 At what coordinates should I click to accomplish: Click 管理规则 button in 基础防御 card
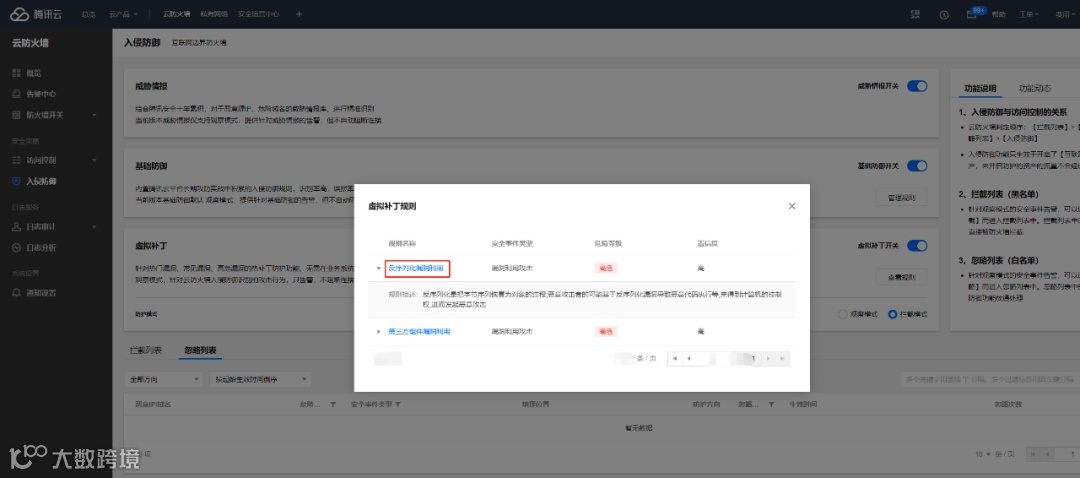[x=902, y=198]
